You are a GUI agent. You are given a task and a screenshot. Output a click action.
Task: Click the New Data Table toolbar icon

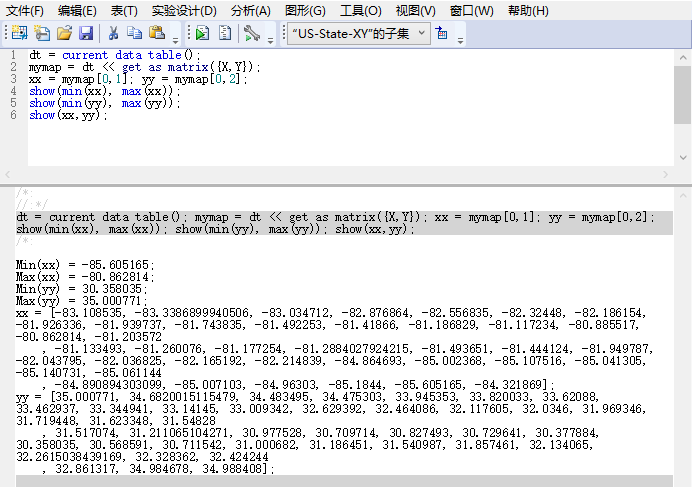17,34
